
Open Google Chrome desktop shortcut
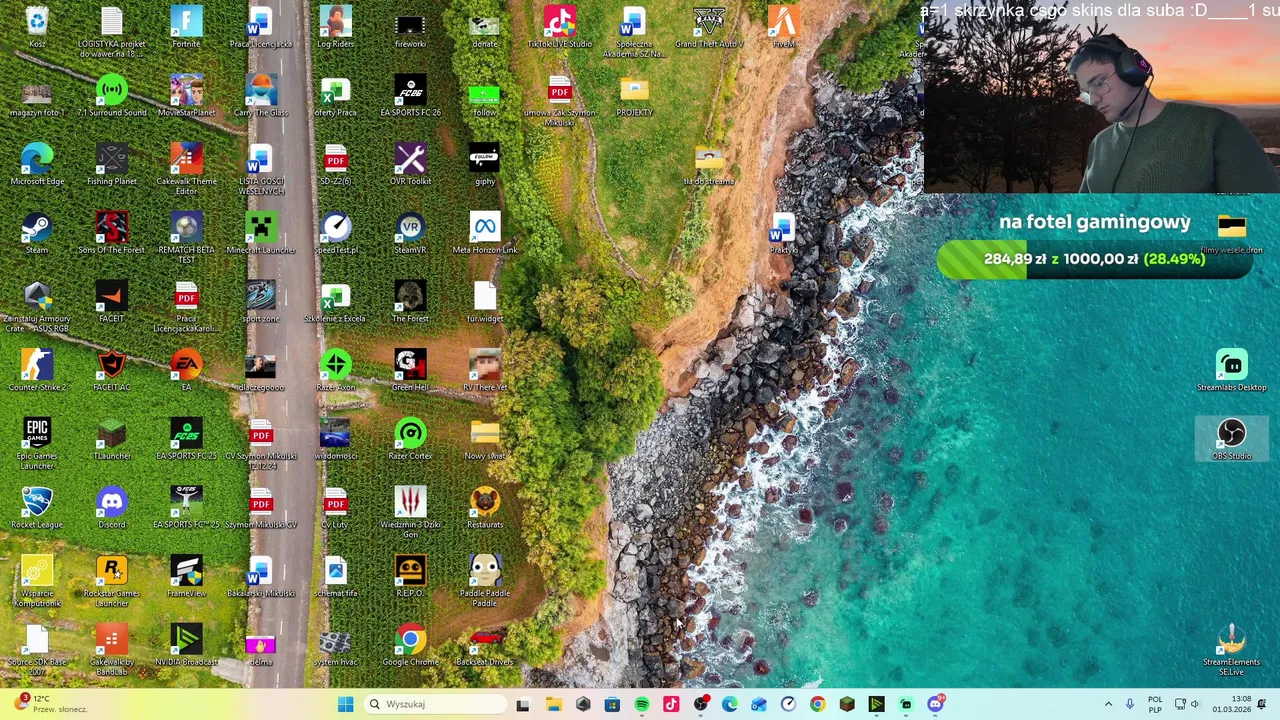[x=410, y=646]
